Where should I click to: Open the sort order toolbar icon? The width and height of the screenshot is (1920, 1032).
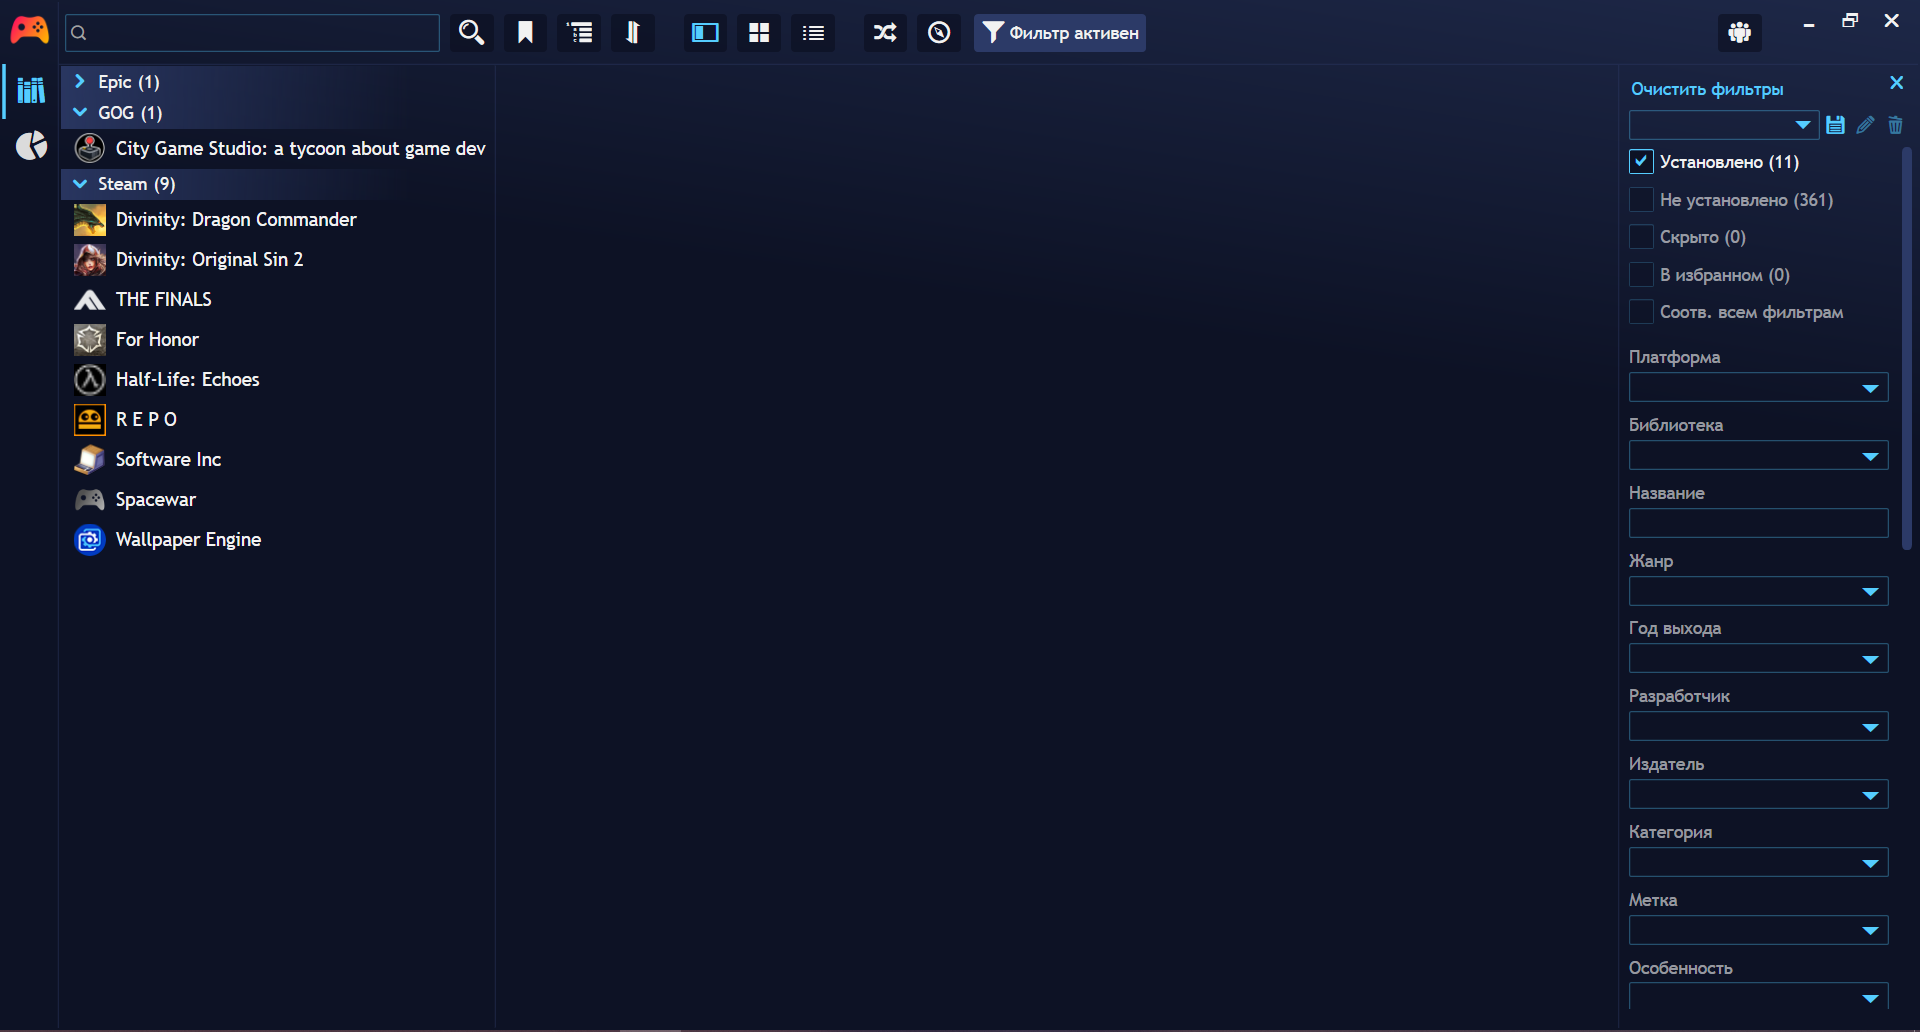[x=633, y=33]
